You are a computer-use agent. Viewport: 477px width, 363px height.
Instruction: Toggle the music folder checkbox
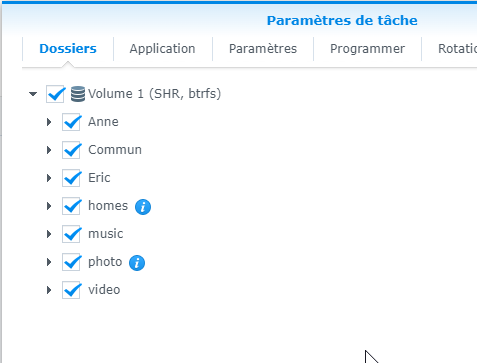point(71,234)
